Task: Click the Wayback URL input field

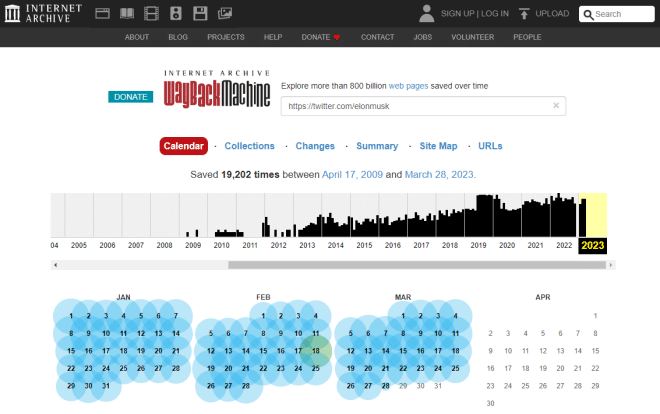Action: [423, 106]
